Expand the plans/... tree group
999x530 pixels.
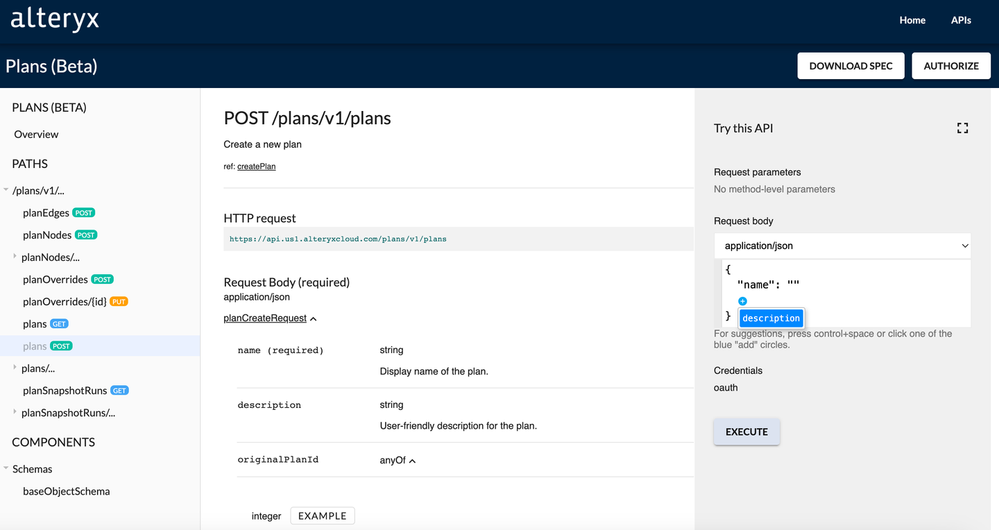tap(15, 368)
